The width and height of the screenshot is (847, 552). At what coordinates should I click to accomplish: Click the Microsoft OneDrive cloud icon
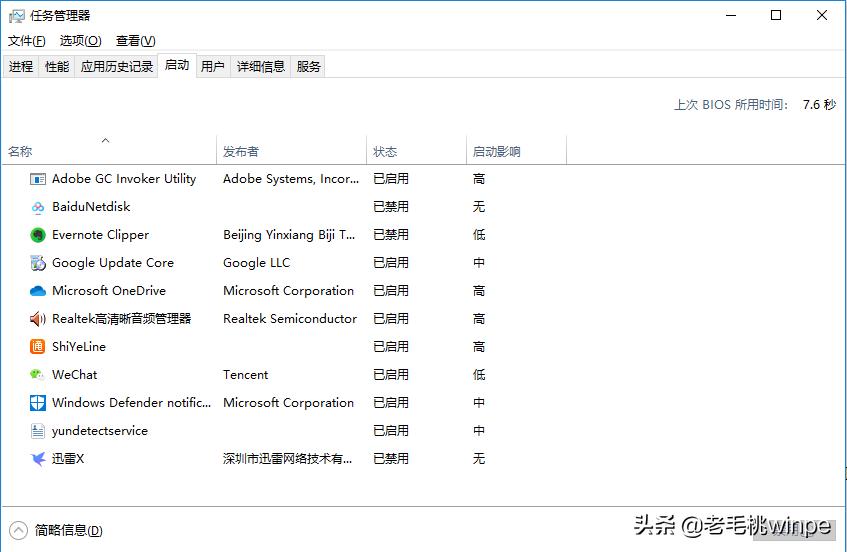pos(38,291)
